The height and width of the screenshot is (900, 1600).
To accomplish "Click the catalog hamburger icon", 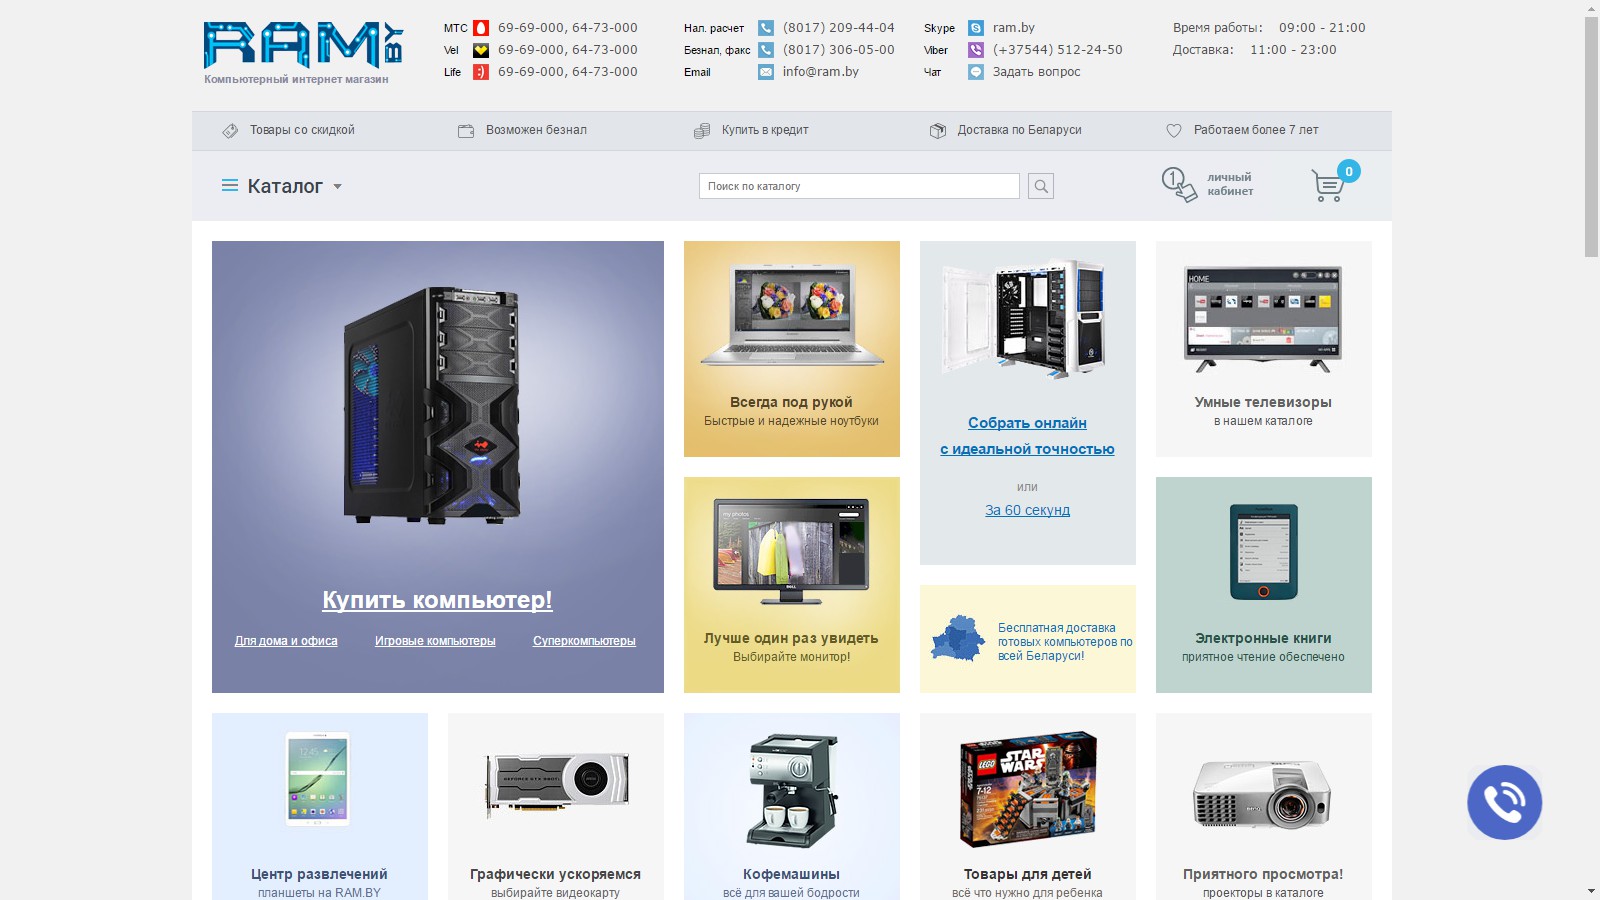I will [230, 186].
